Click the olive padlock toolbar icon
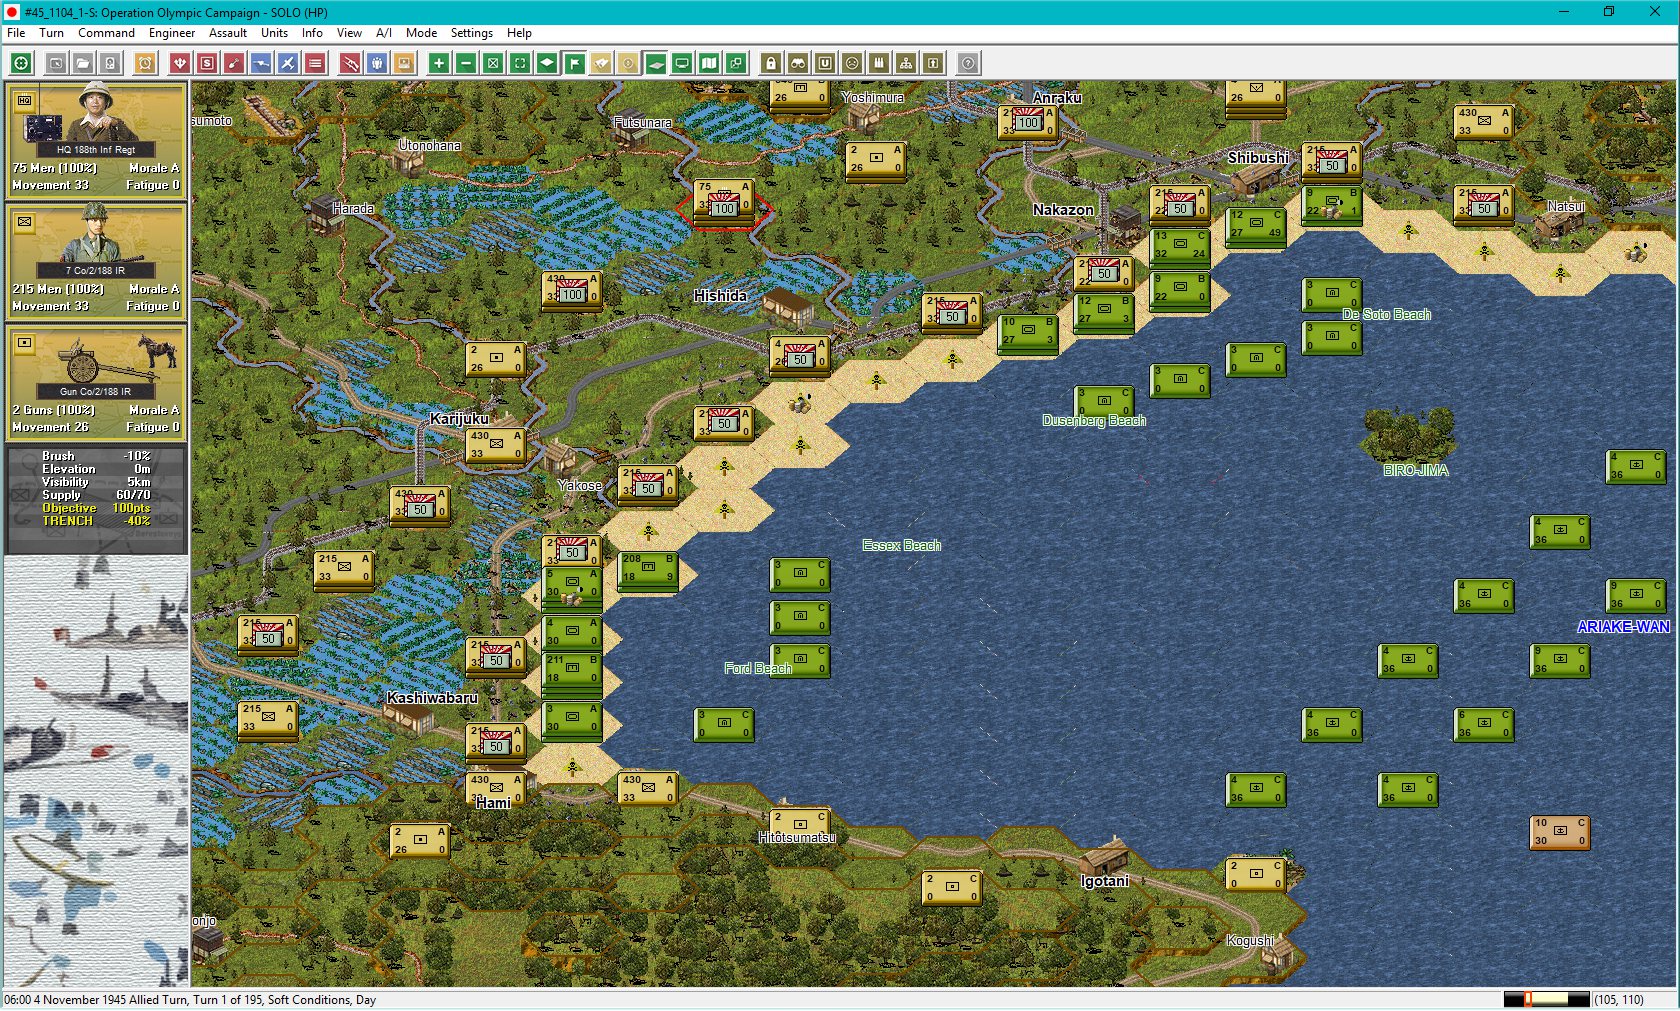1680x1011 pixels. pyautogui.click(x=771, y=64)
